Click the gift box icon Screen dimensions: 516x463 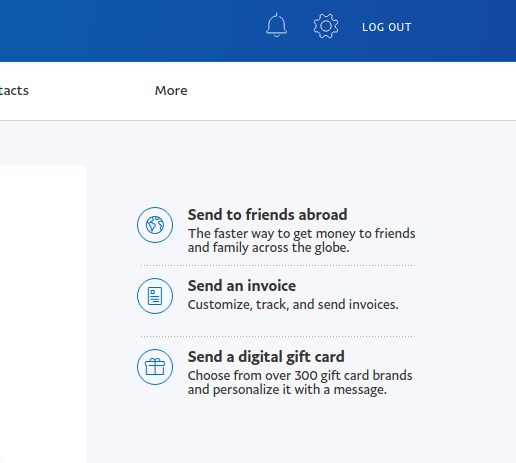pos(155,367)
